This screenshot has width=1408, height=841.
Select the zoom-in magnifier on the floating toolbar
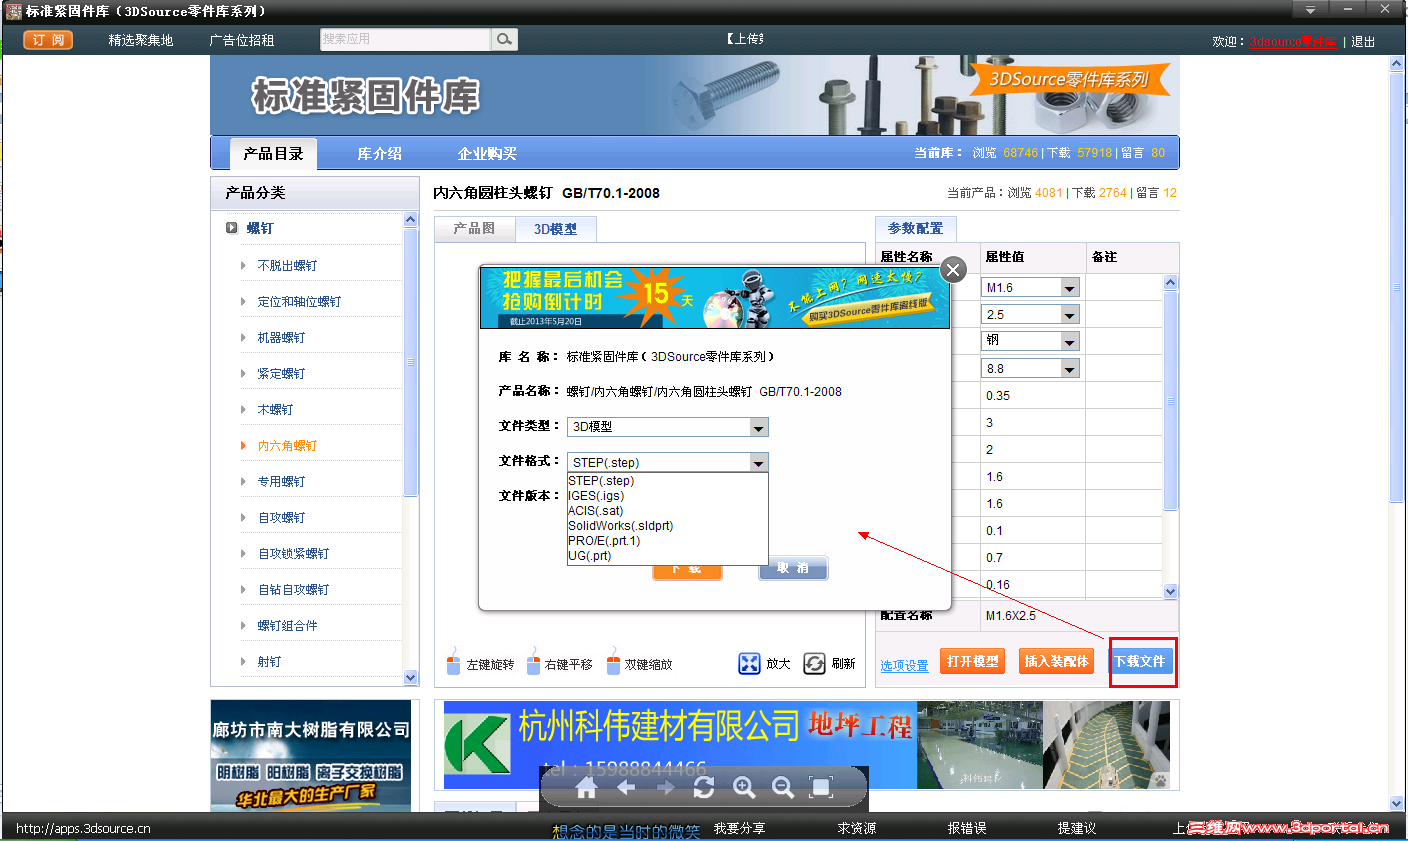pyautogui.click(x=744, y=788)
